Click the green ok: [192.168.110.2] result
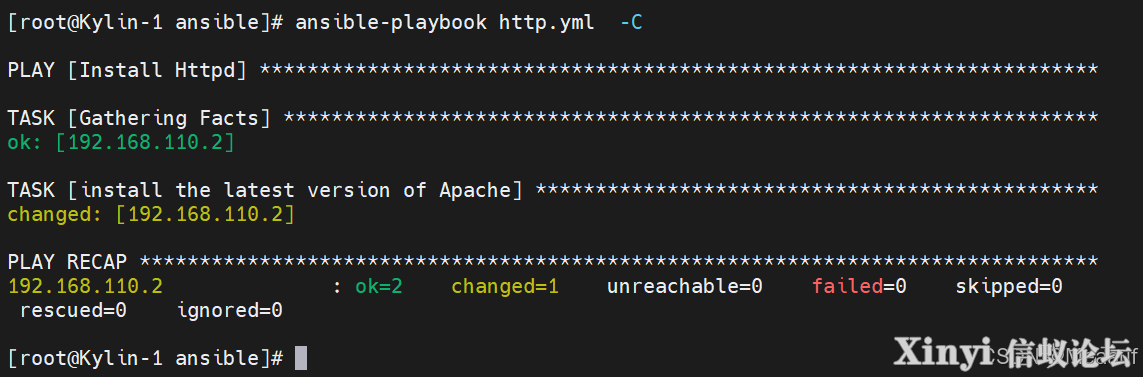The height and width of the screenshot is (377, 1143). click(x=121, y=142)
